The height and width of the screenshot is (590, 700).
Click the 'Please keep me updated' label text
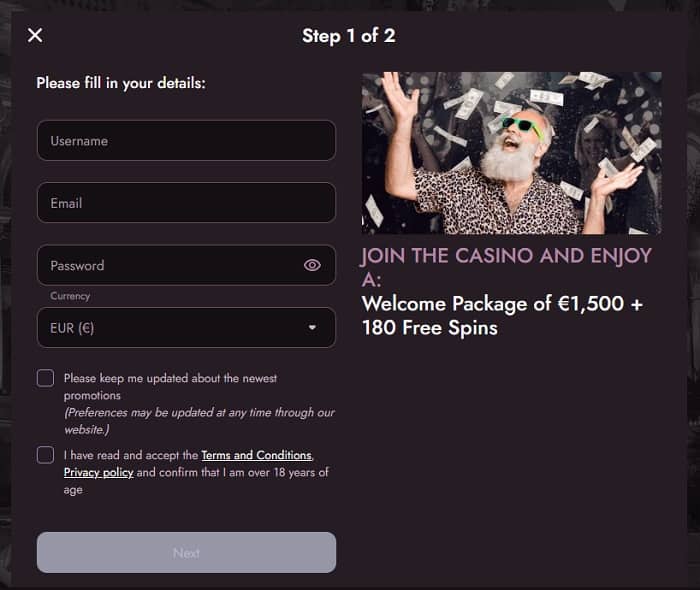(x=170, y=386)
